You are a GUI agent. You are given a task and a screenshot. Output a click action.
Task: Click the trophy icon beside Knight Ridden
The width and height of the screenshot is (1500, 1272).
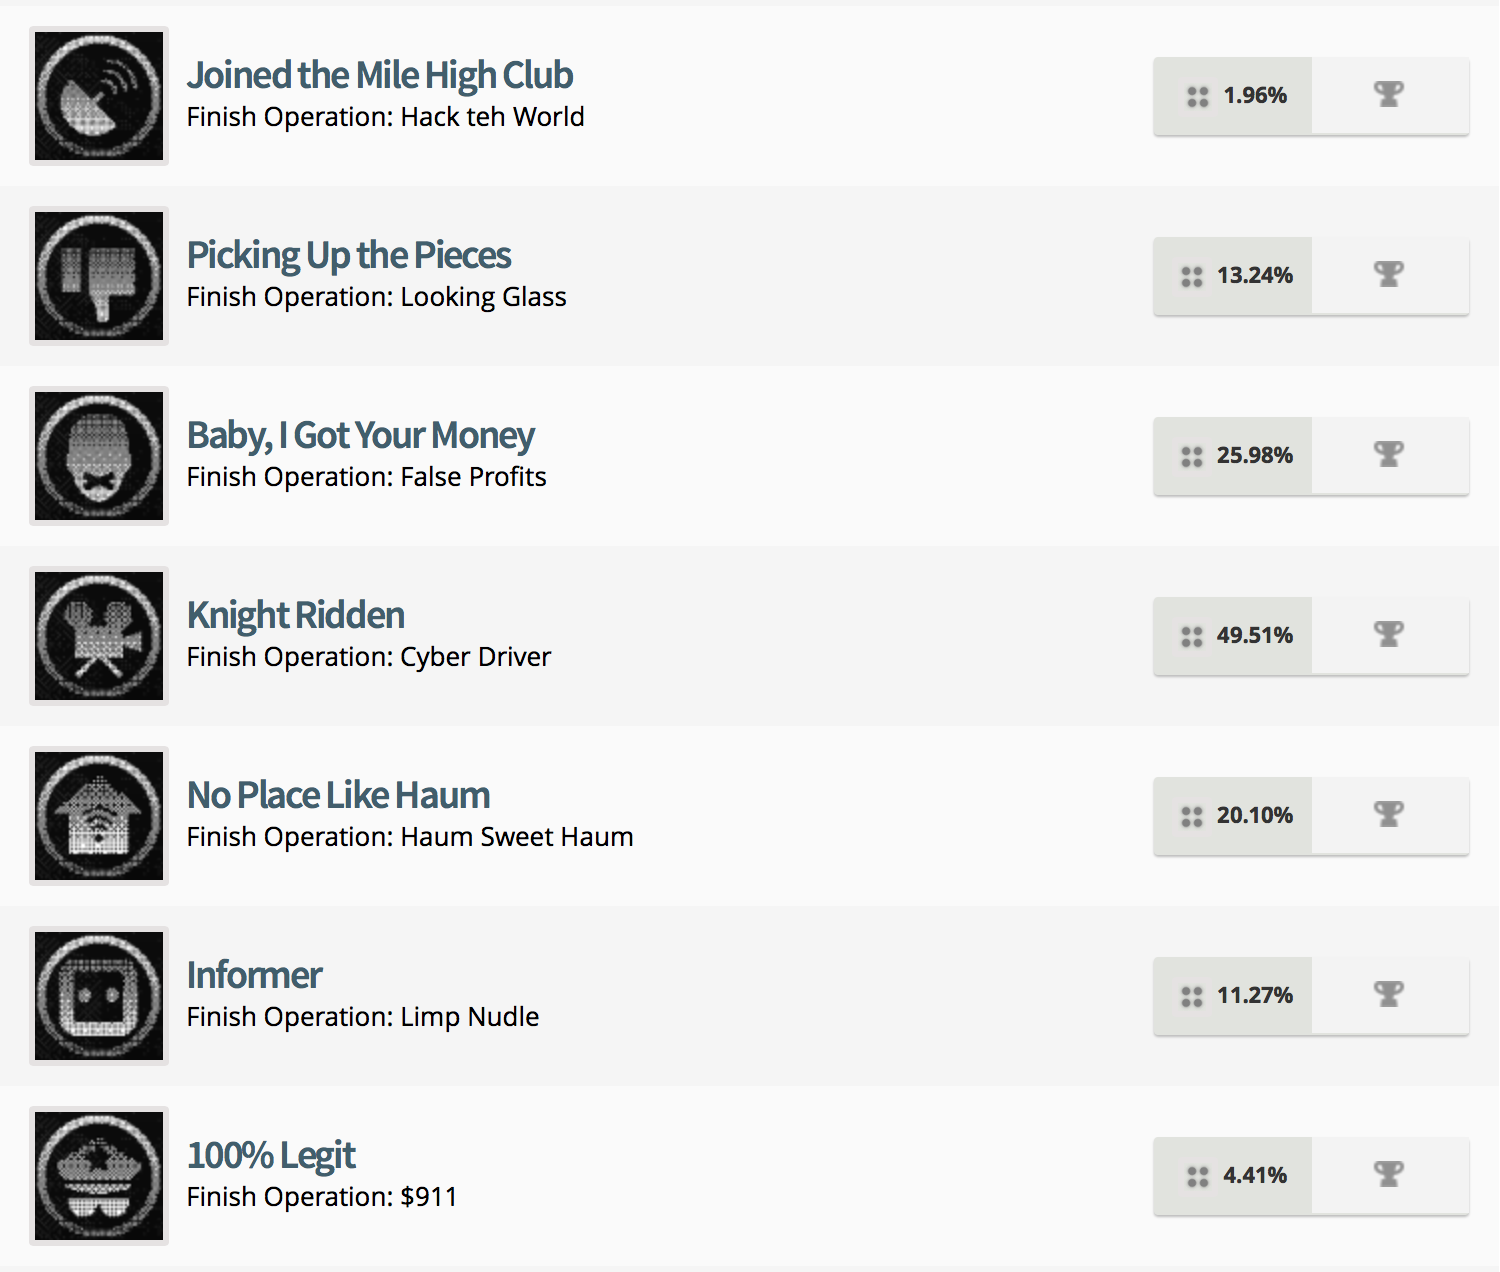click(x=1389, y=635)
